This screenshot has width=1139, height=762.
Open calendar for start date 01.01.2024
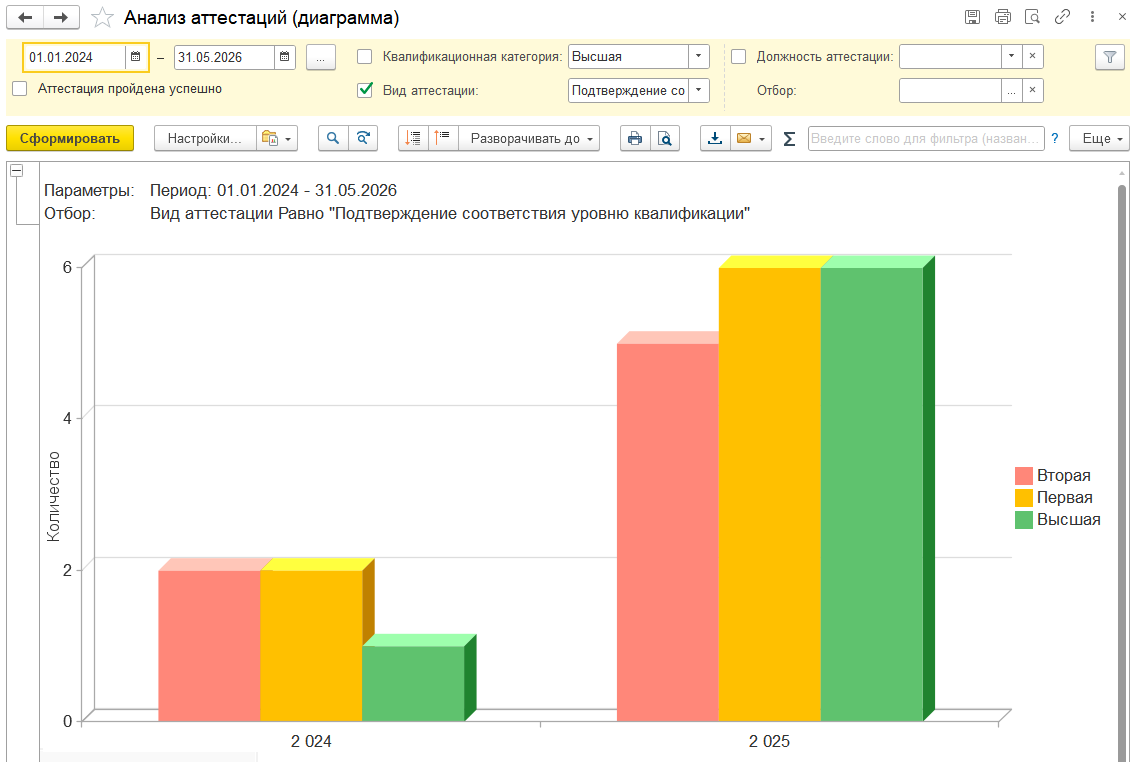point(136,57)
